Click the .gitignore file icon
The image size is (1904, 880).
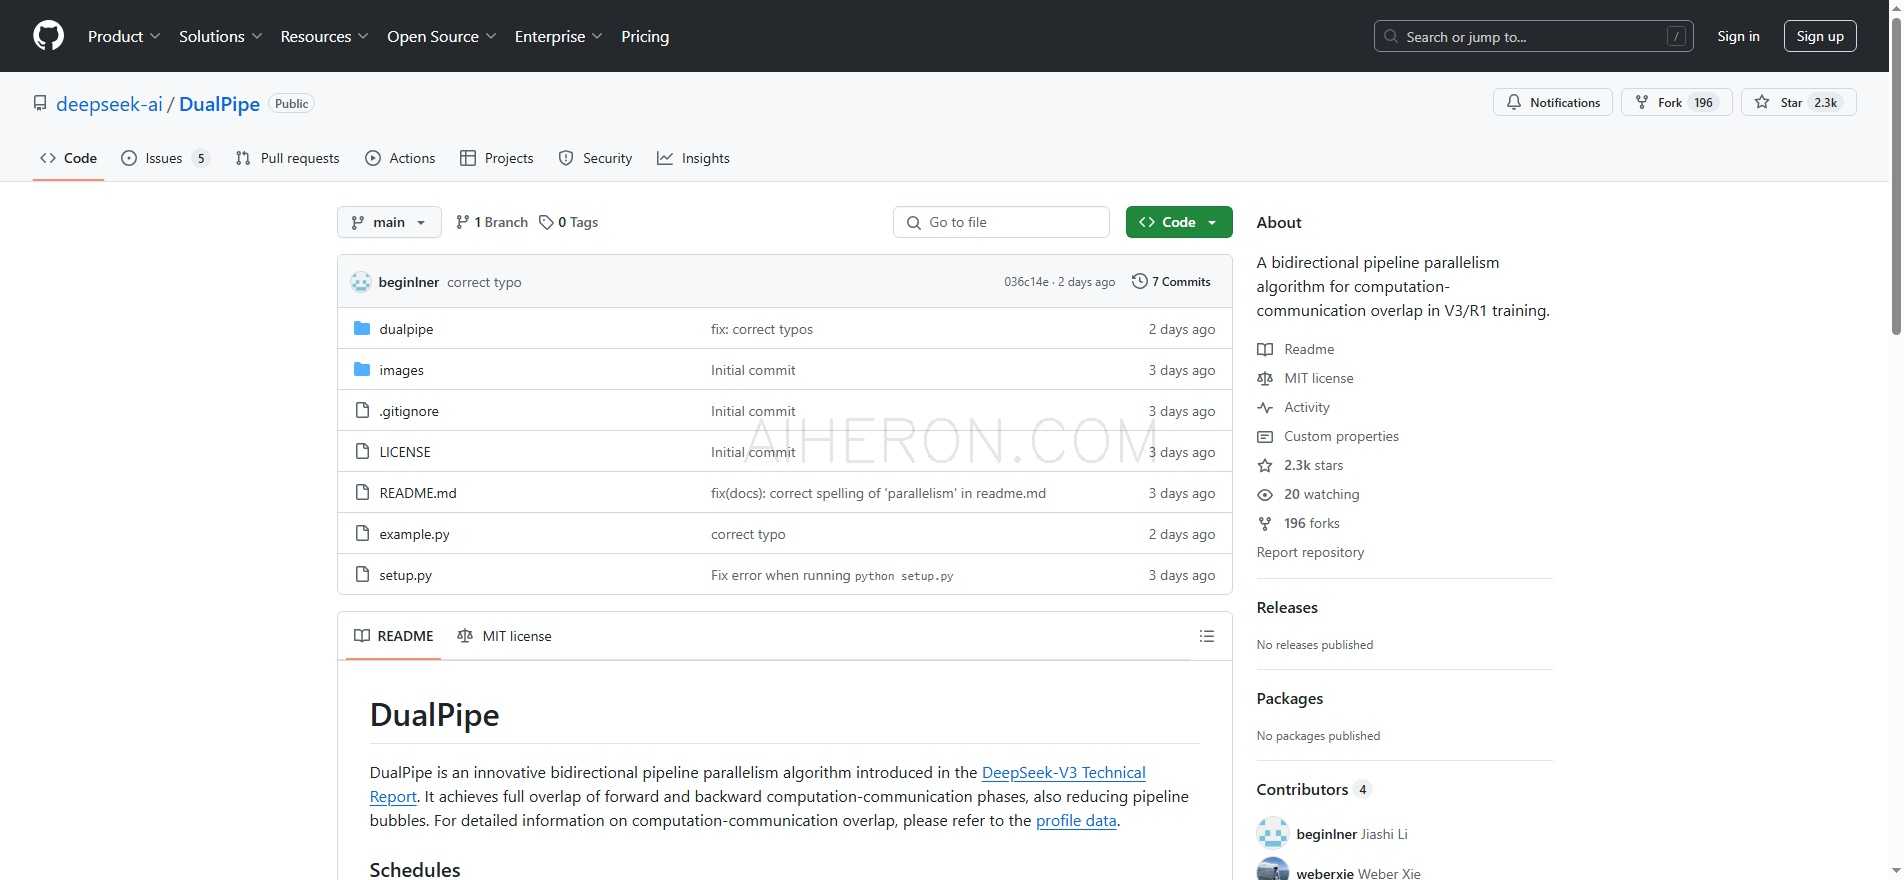click(362, 411)
